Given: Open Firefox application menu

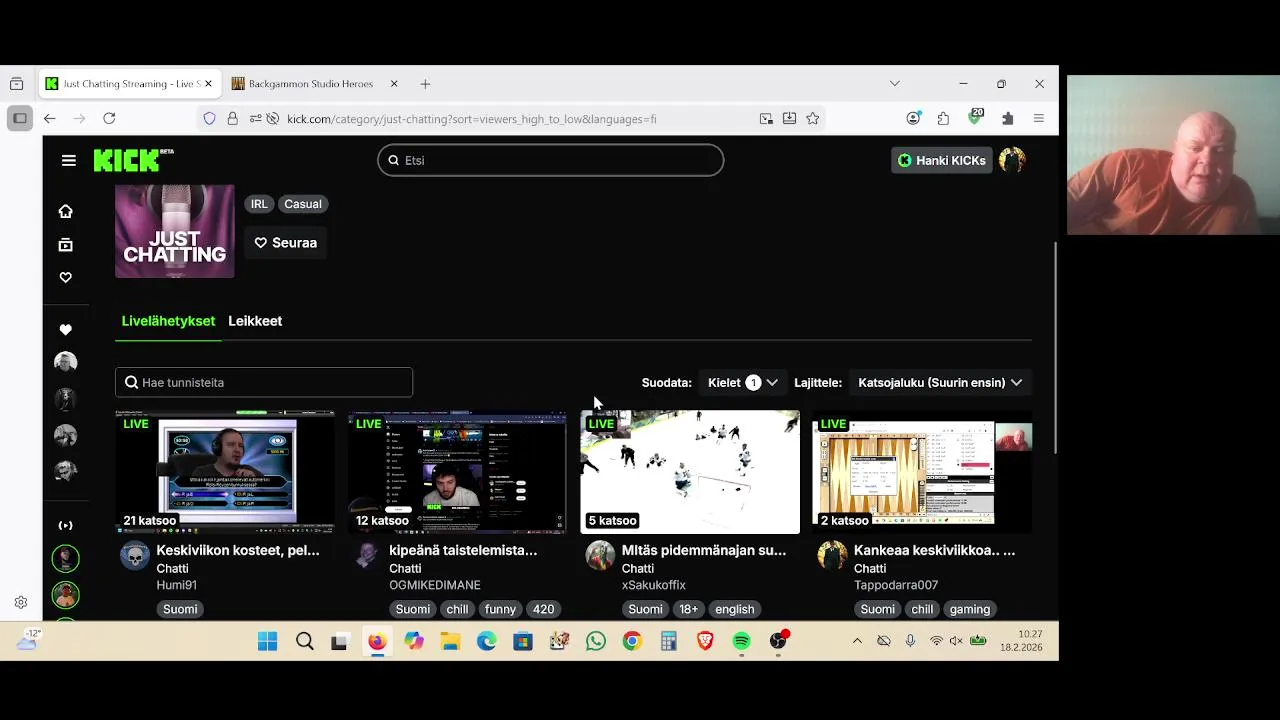Looking at the screenshot, I should point(1039,118).
